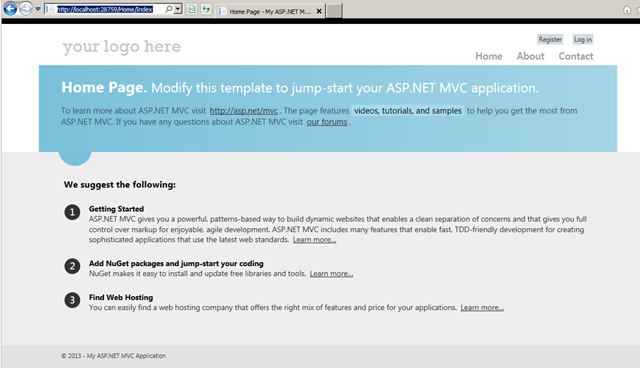Click the search magnifier icon in address bar
The image size is (640, 368).
(168, 9)
